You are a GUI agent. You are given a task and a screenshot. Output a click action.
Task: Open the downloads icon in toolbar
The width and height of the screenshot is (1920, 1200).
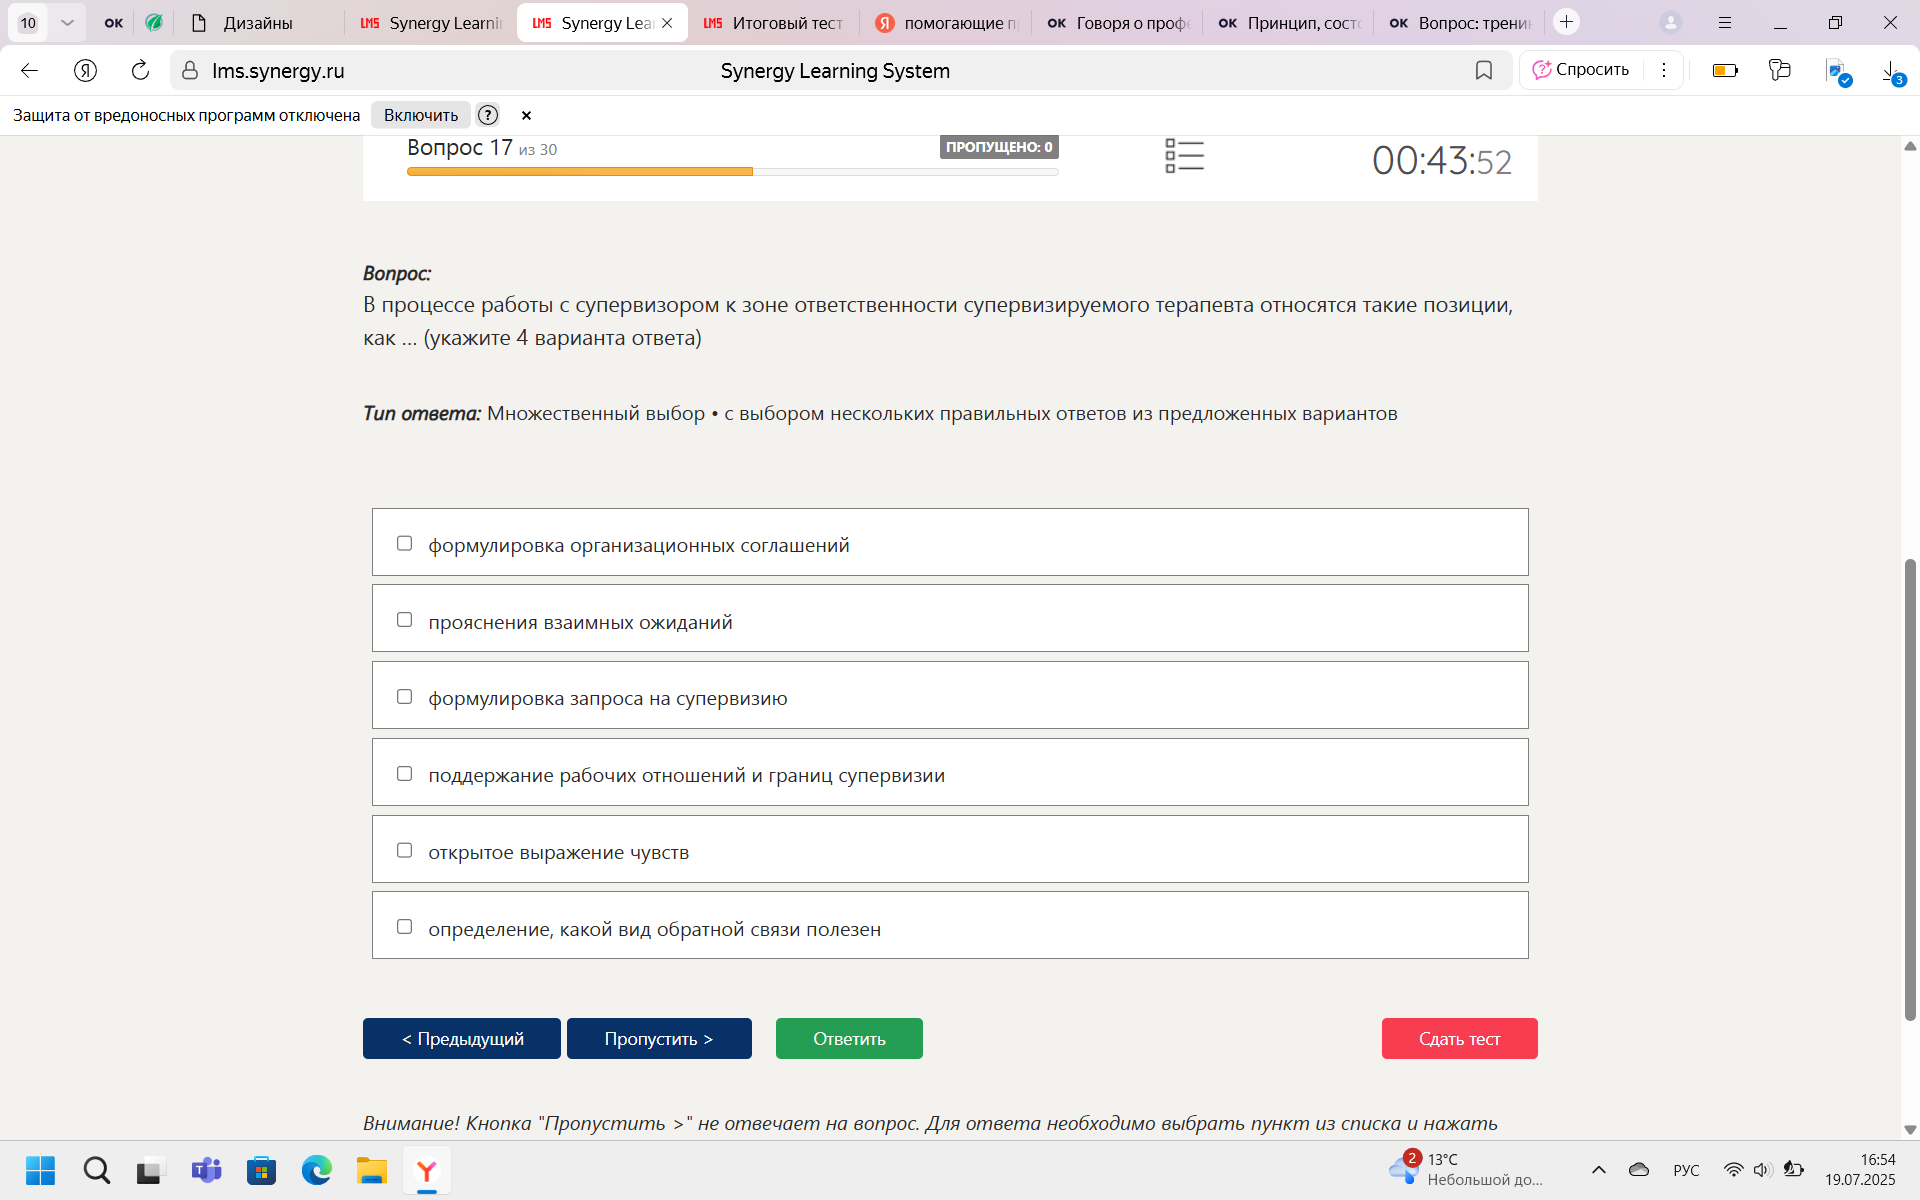click(1892, 71)
